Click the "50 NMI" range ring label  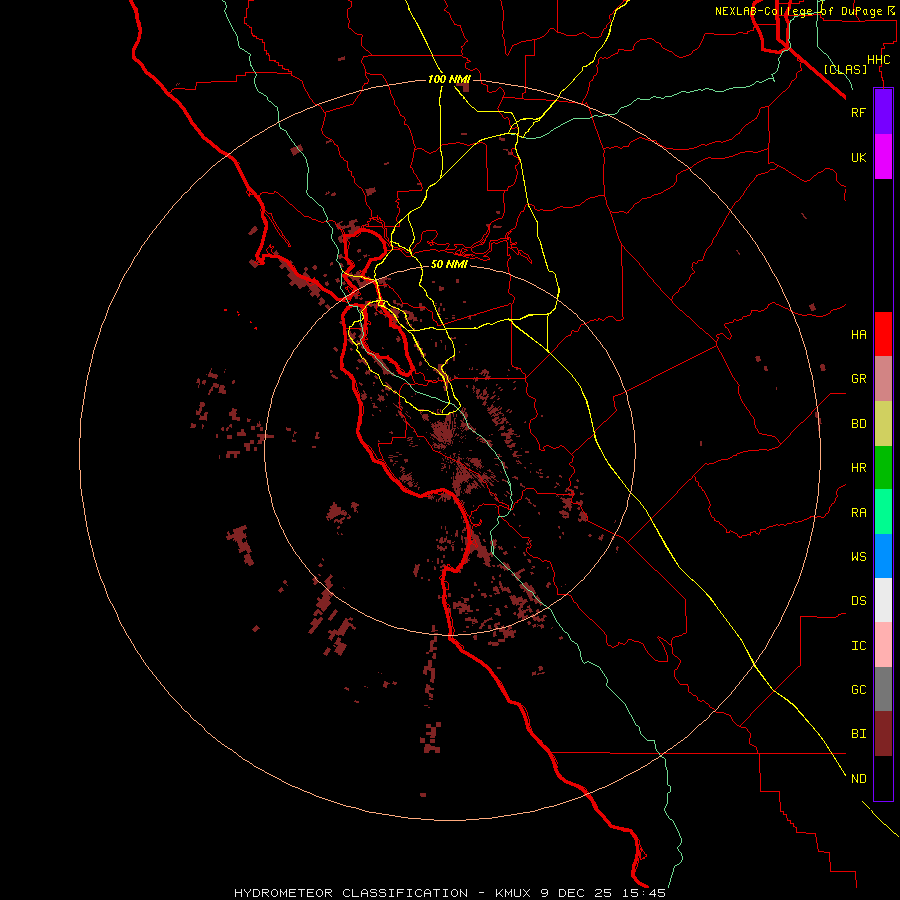click(x=449, y=264)
